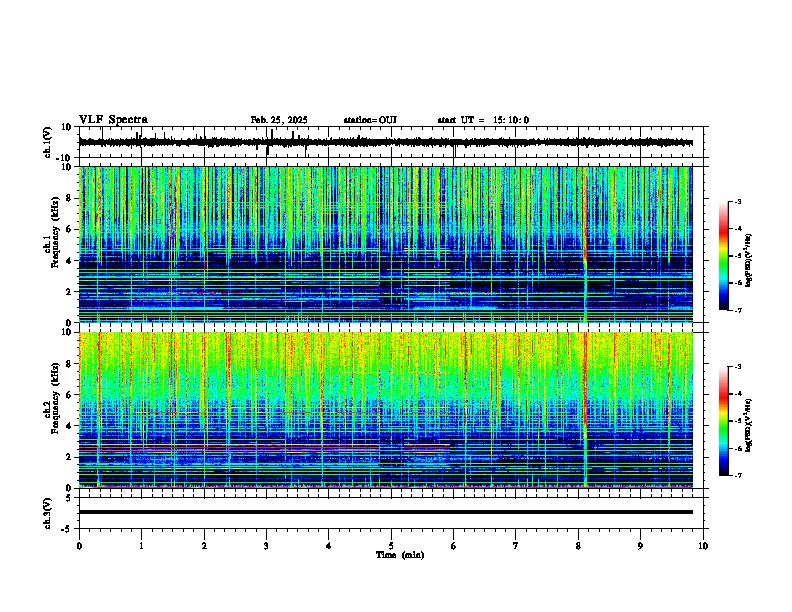Image resolution: width=792 pixels, height=612 pixels.
Task: Click the "8" tick on ch.2 frequency axis
Action: (70, 364)
